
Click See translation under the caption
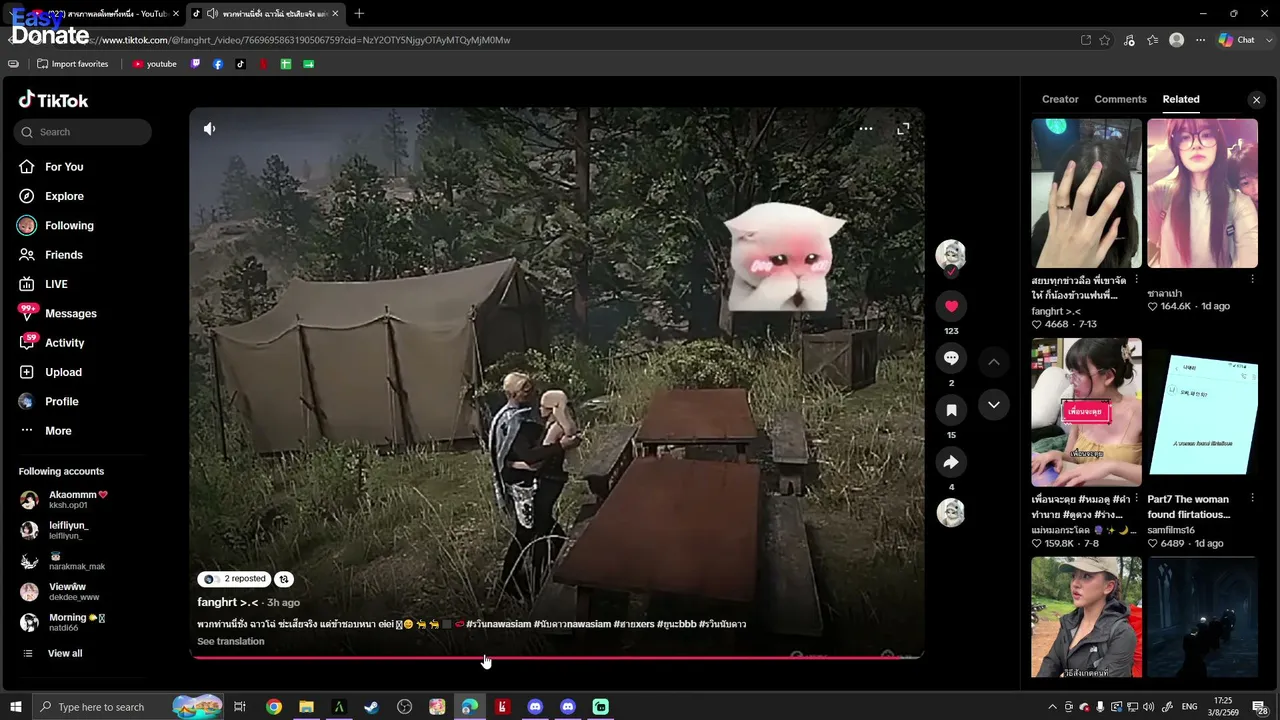(x=231, y=642)
